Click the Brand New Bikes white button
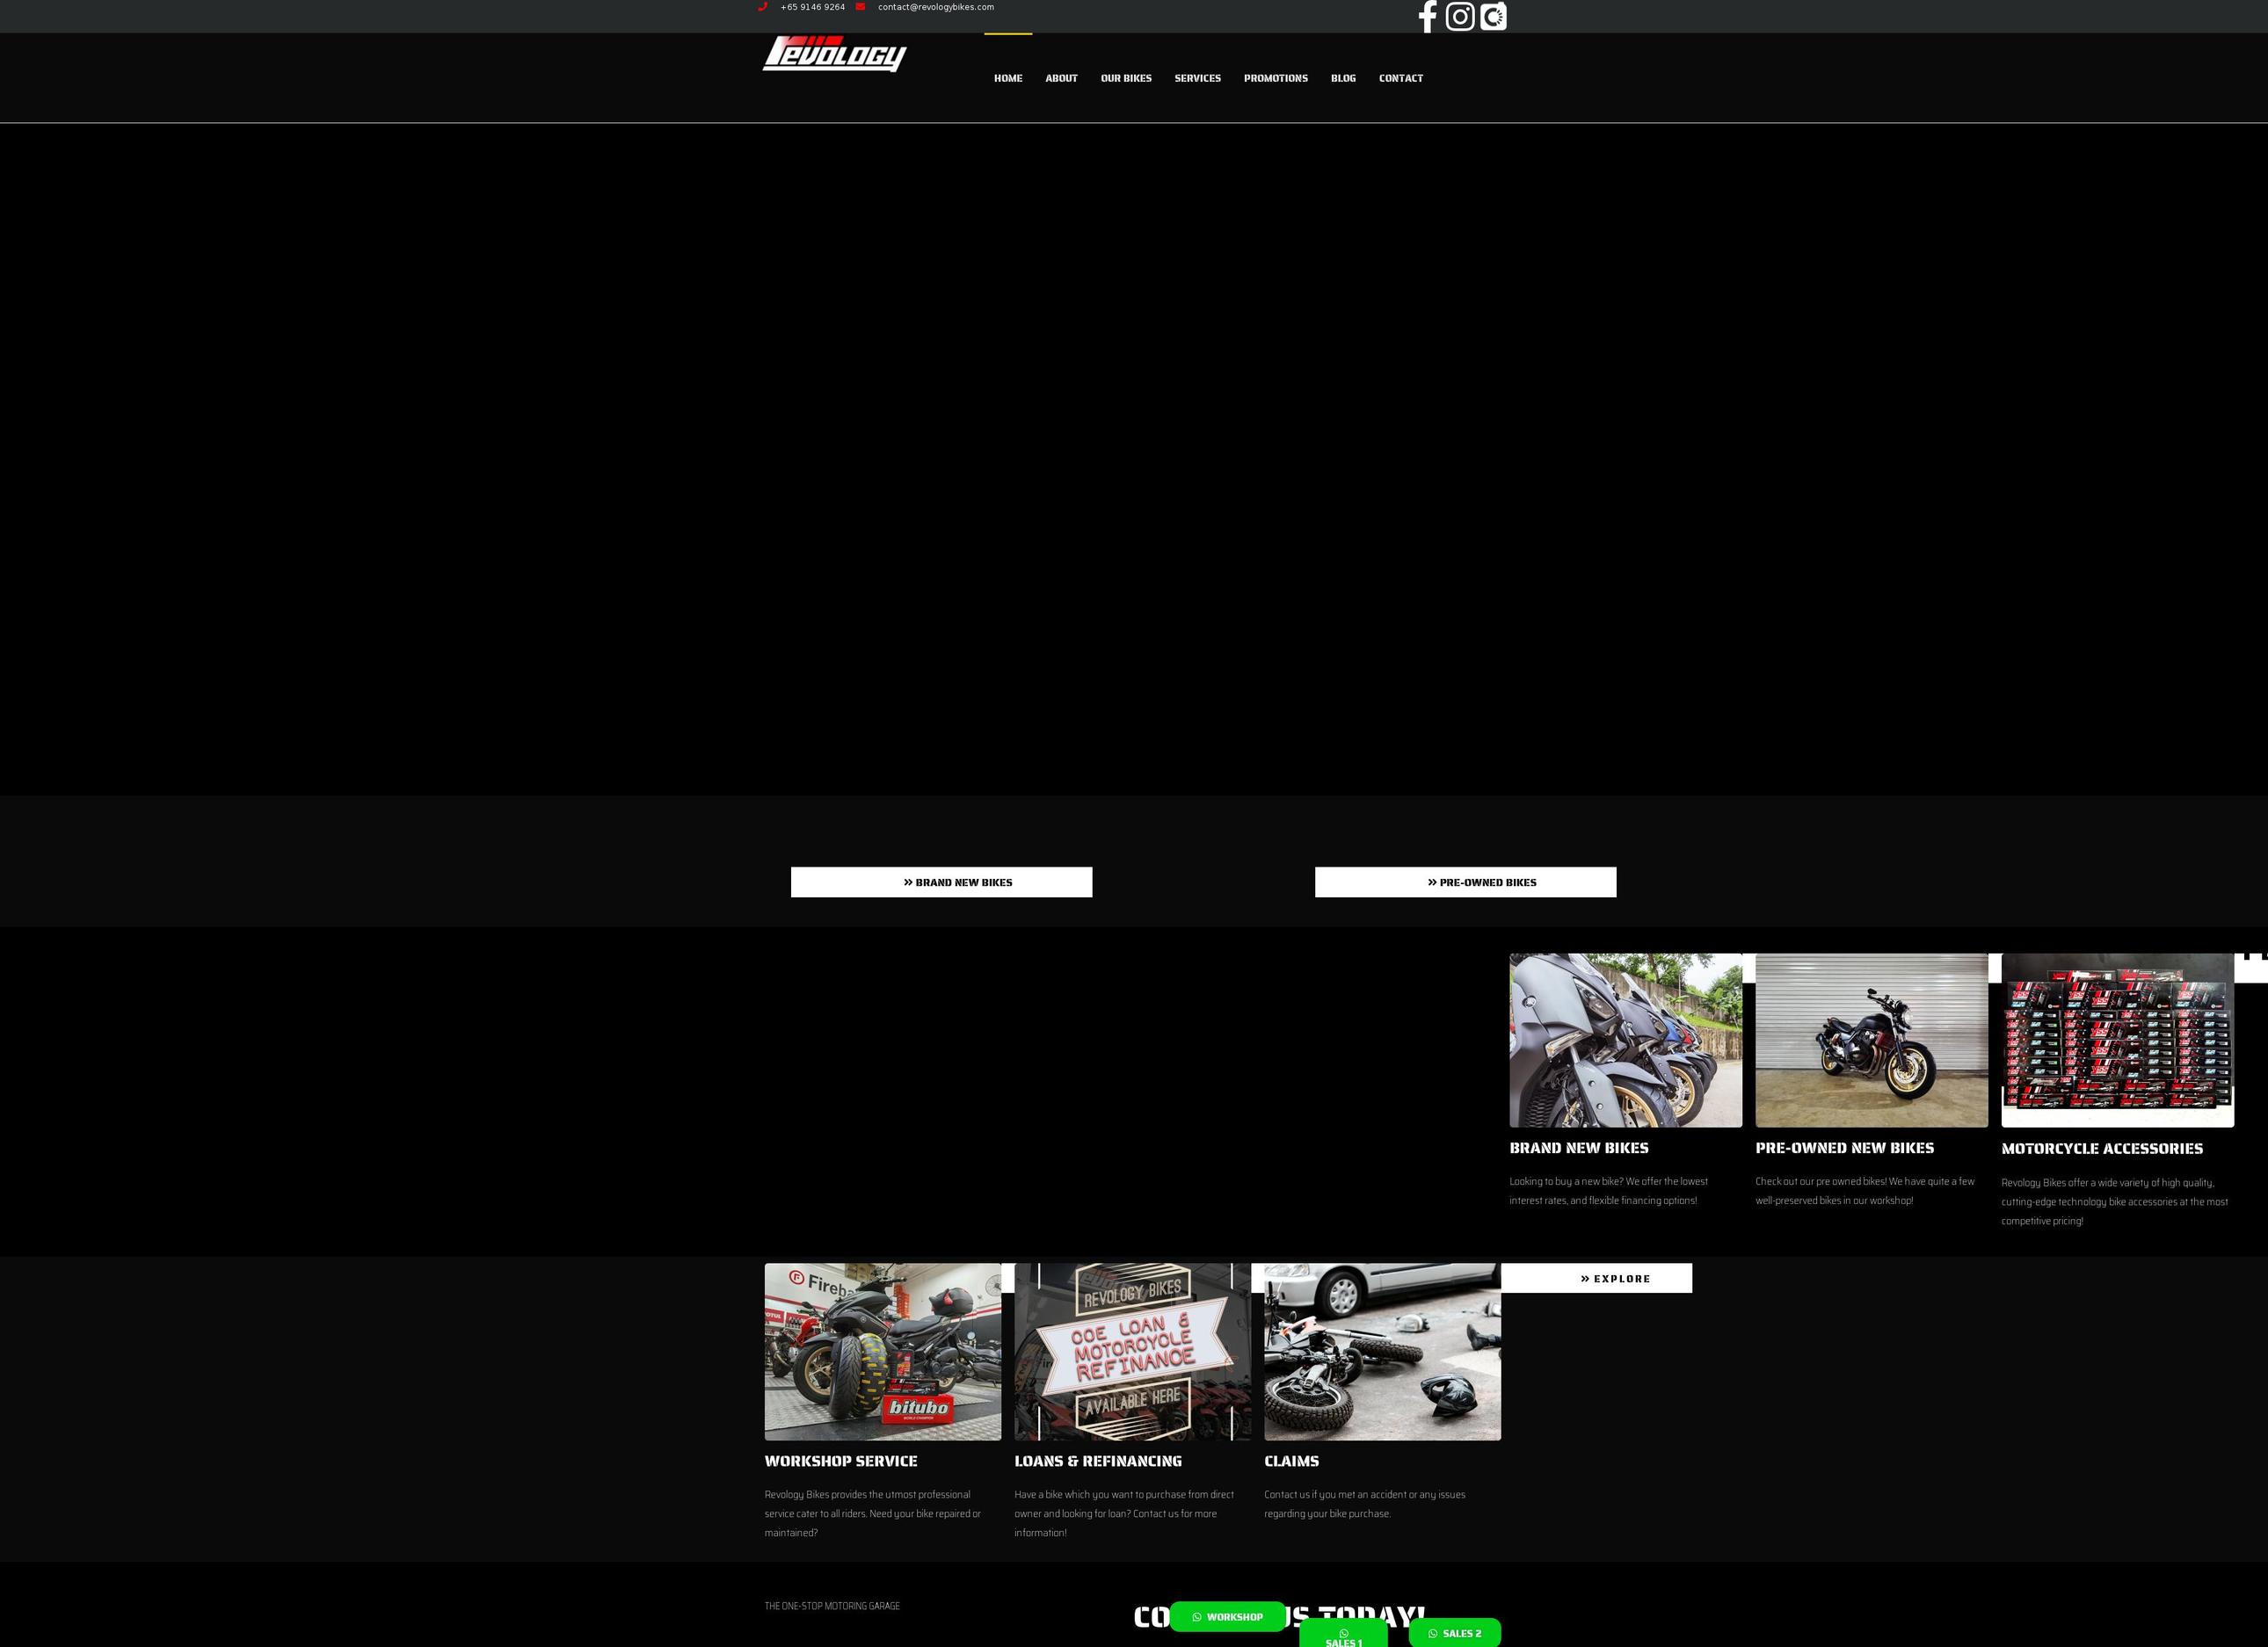 941,882
